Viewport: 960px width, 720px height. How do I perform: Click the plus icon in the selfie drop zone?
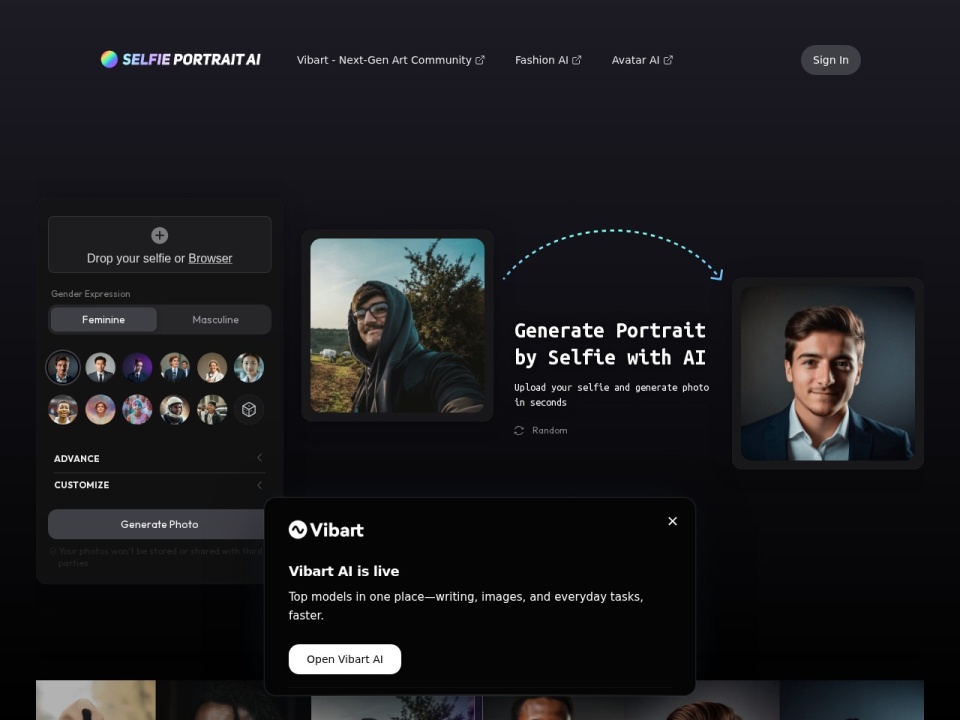coord(160,235)
